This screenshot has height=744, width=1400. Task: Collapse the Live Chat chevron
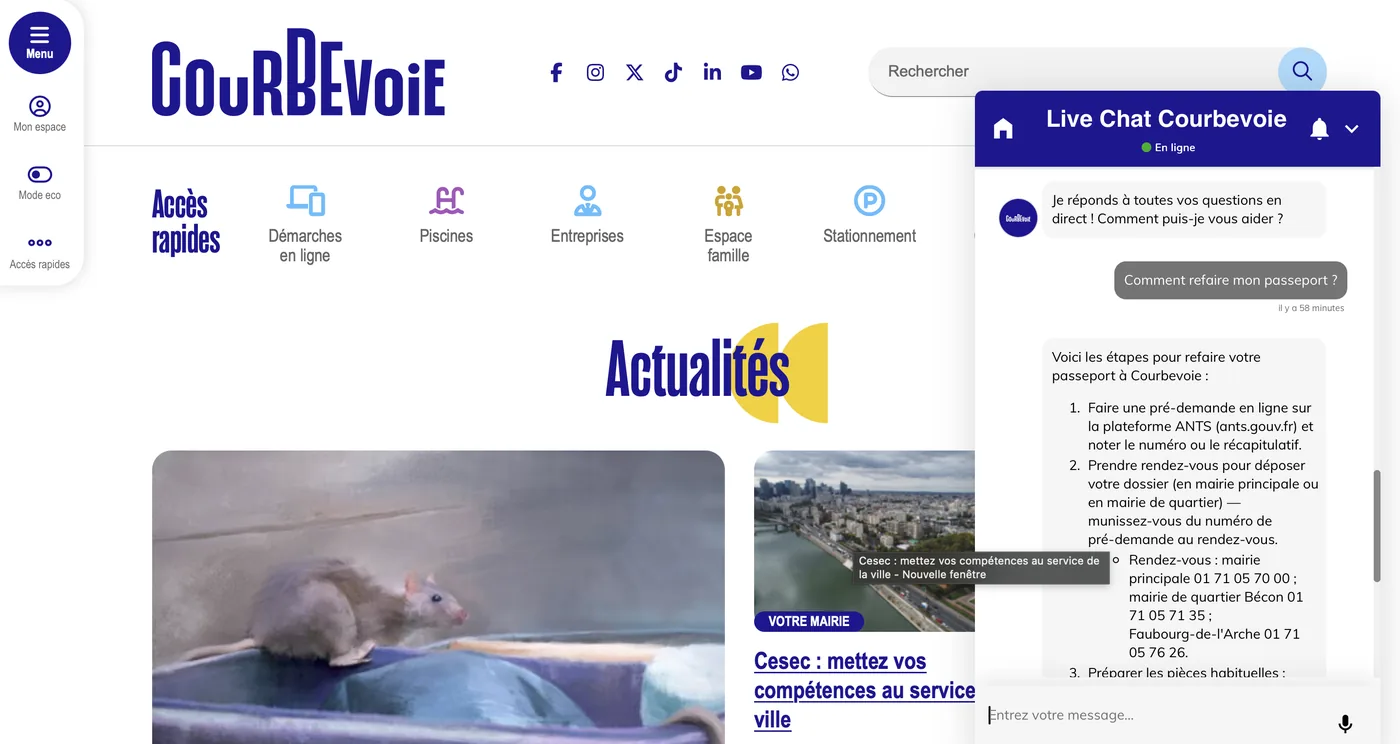tap(1352, 129)
